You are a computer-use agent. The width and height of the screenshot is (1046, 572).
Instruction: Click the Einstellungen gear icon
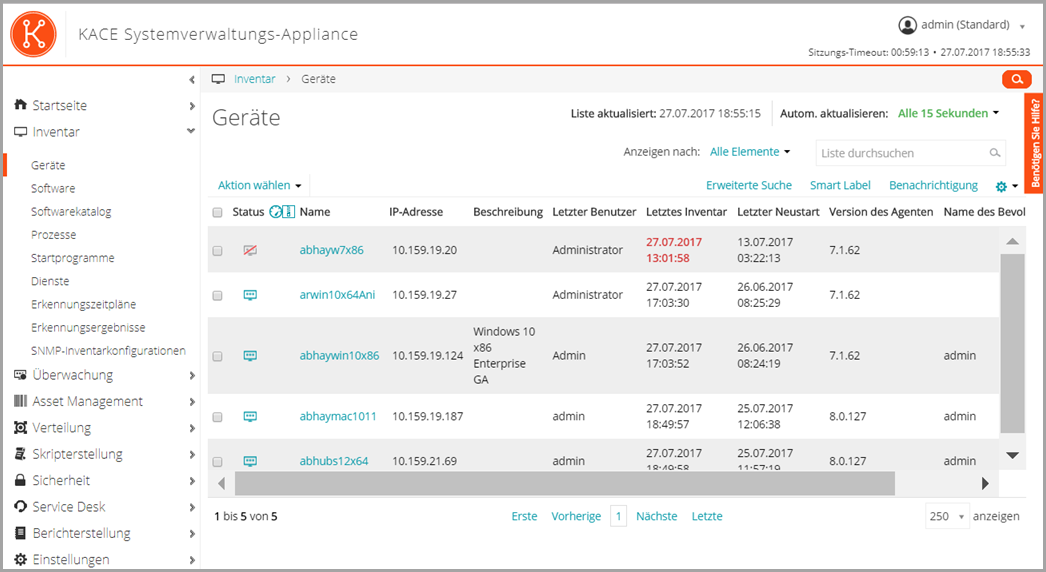click(21, 559)
